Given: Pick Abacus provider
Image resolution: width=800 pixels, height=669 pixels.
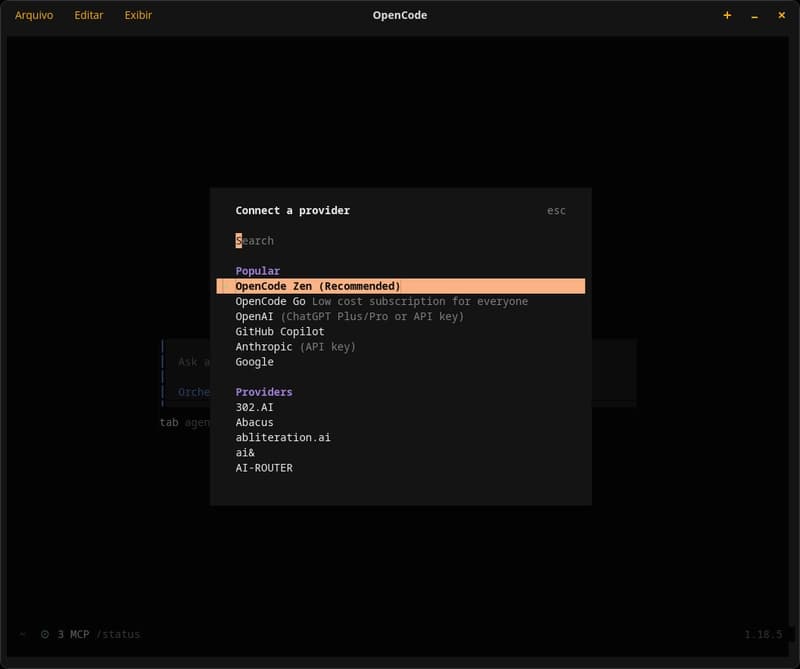Looking at the screenshot, I should click(x=401, y=423).
